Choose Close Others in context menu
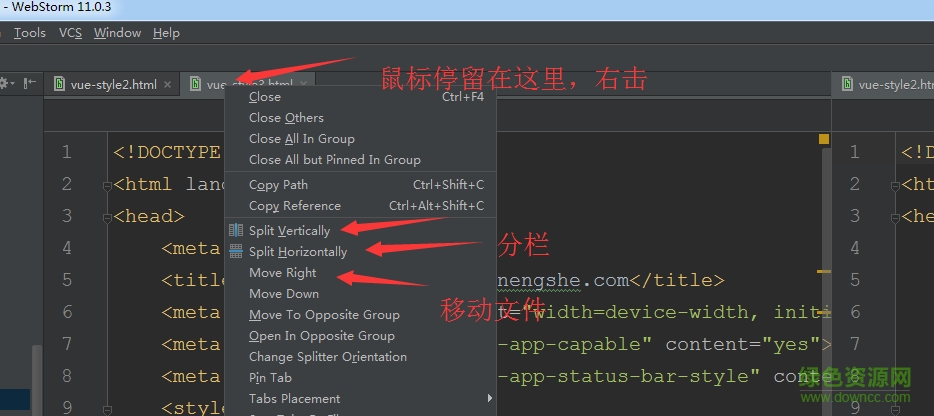 coord(360,117)
